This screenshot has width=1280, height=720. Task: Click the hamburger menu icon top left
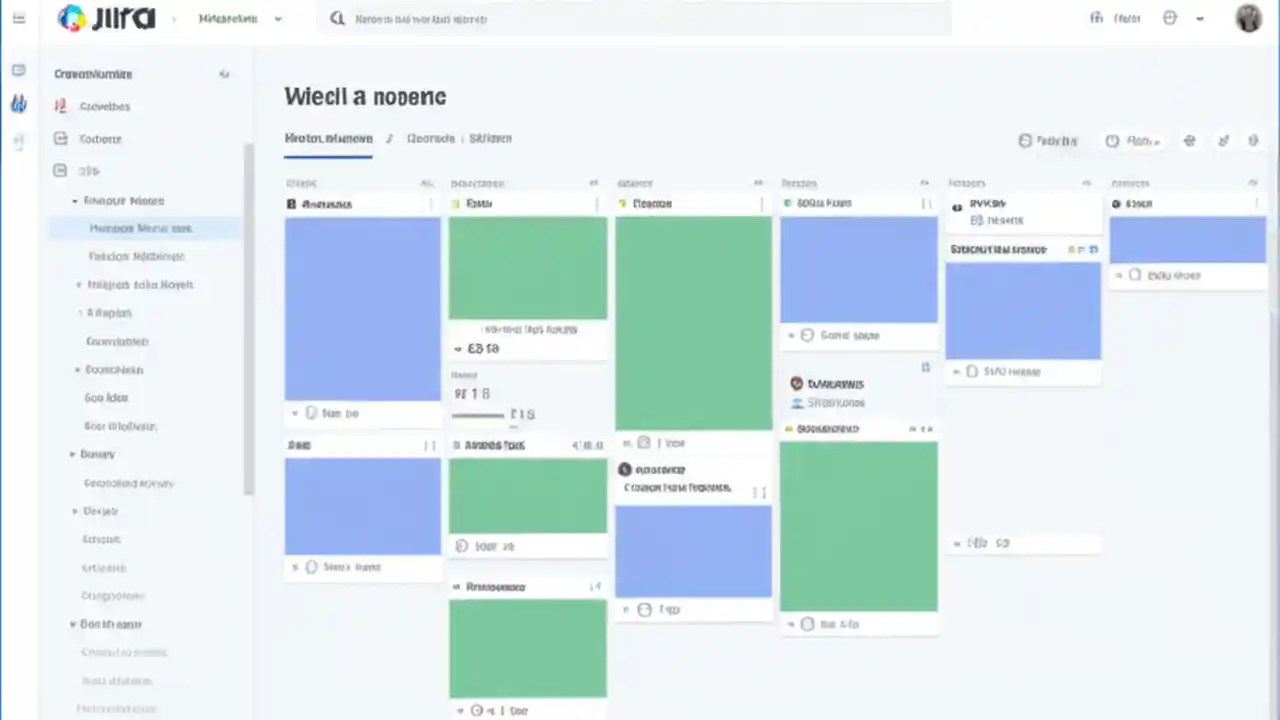[x=18, y=17]
